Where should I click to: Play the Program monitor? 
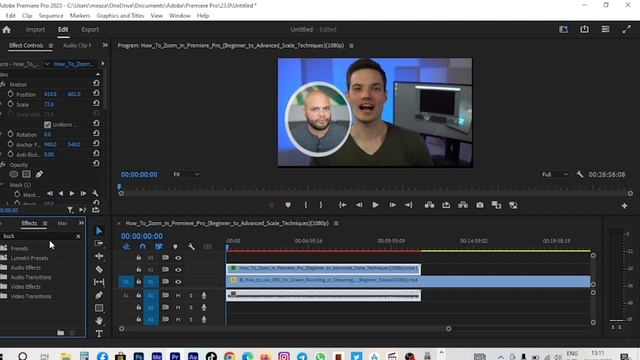(x=375, y=205)
